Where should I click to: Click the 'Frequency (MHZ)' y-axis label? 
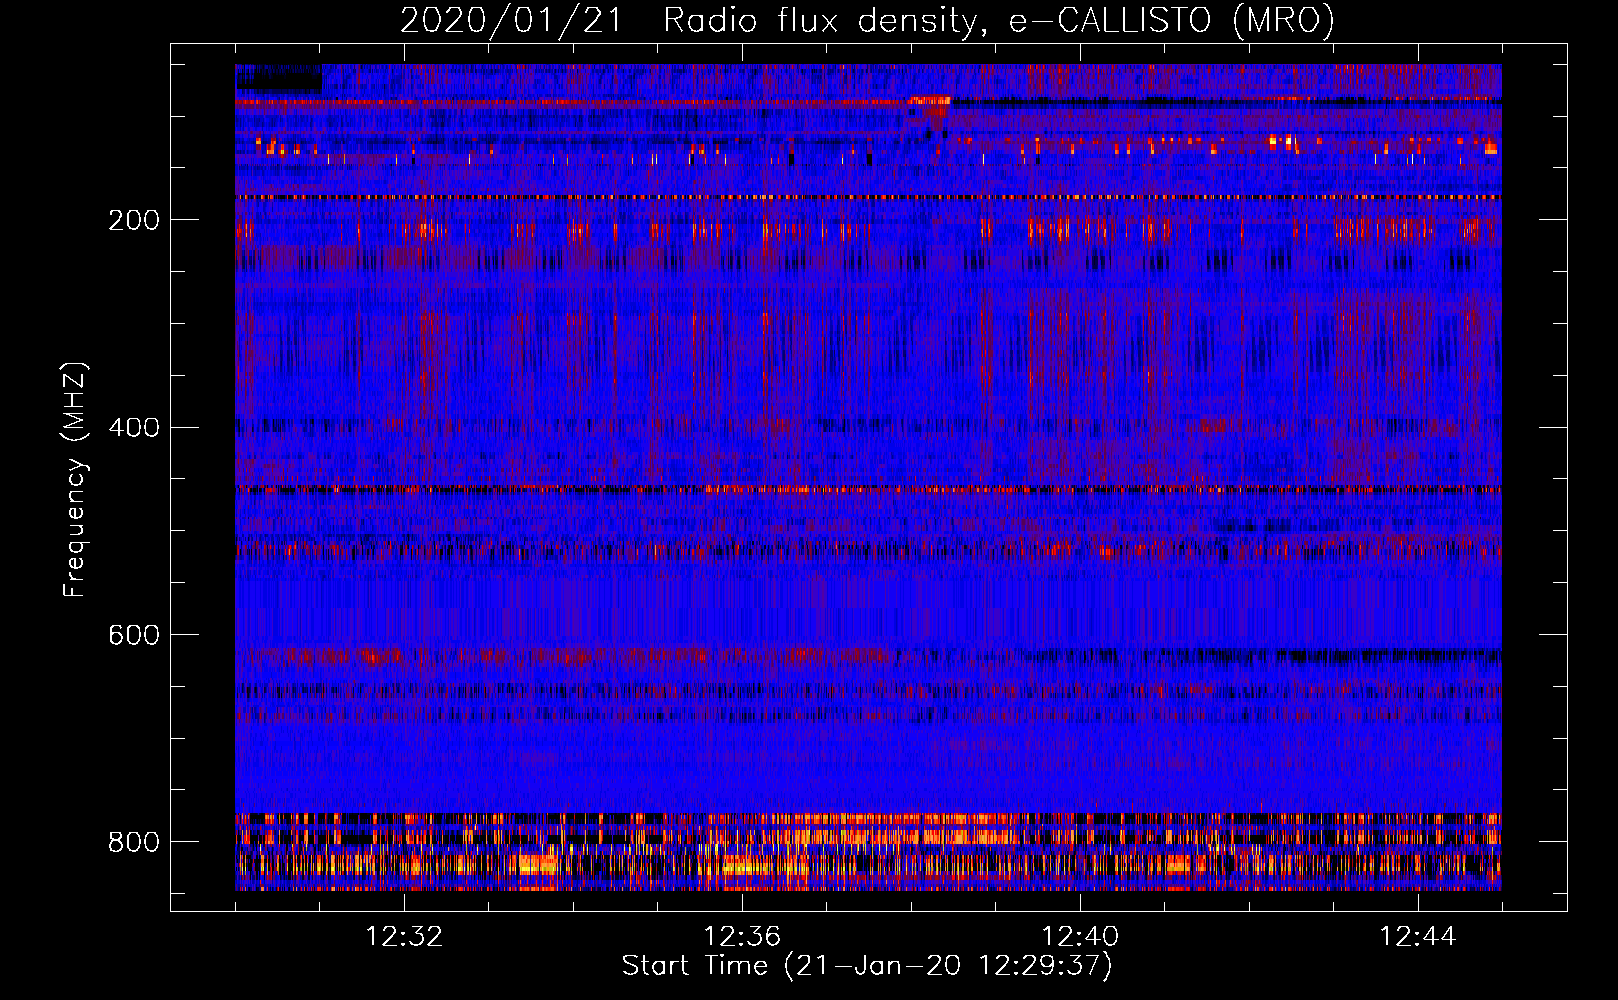tap(75, 479)
